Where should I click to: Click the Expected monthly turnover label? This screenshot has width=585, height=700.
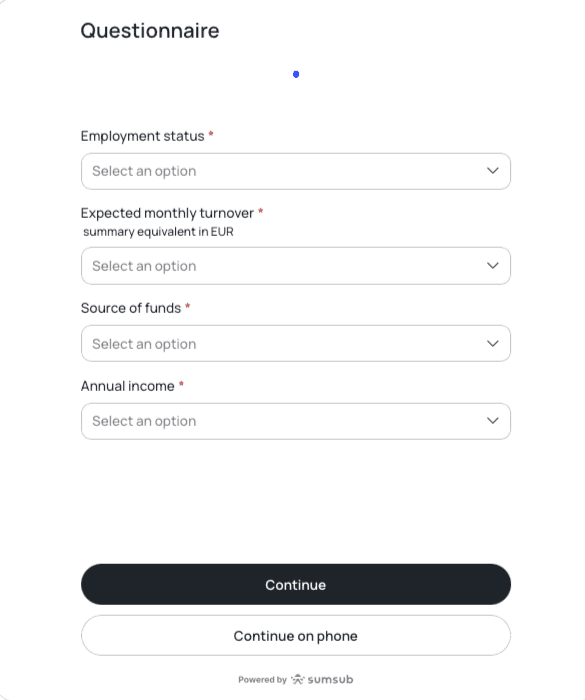[167, 213]
